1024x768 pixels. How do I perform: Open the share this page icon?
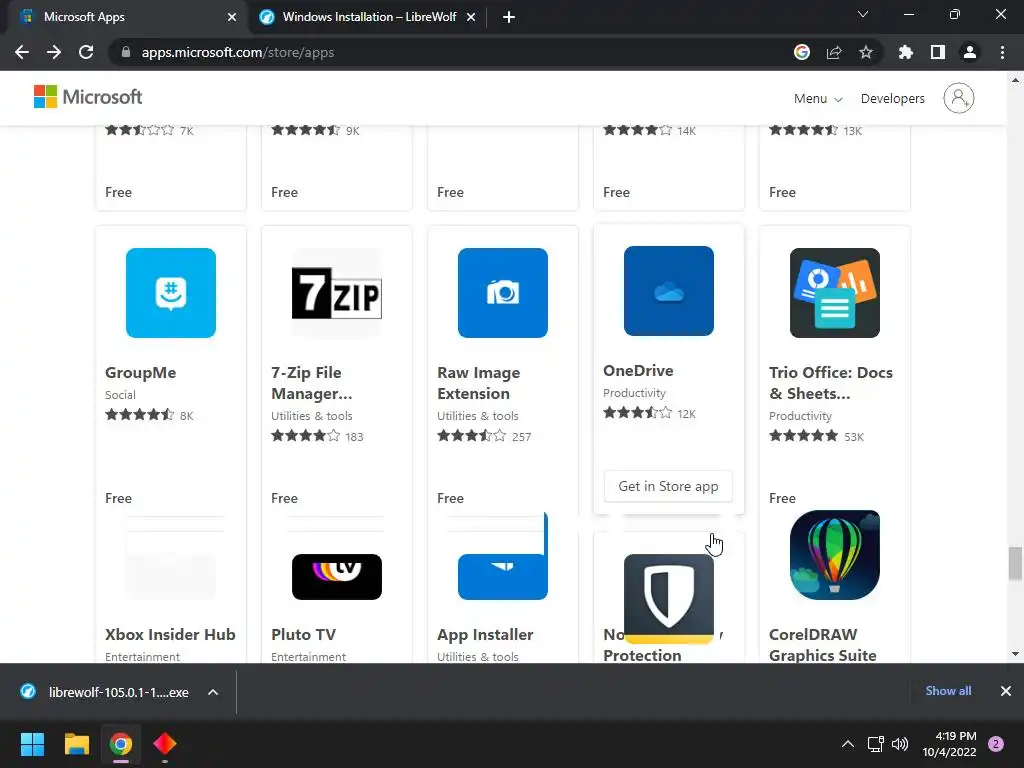pos(833,52)
